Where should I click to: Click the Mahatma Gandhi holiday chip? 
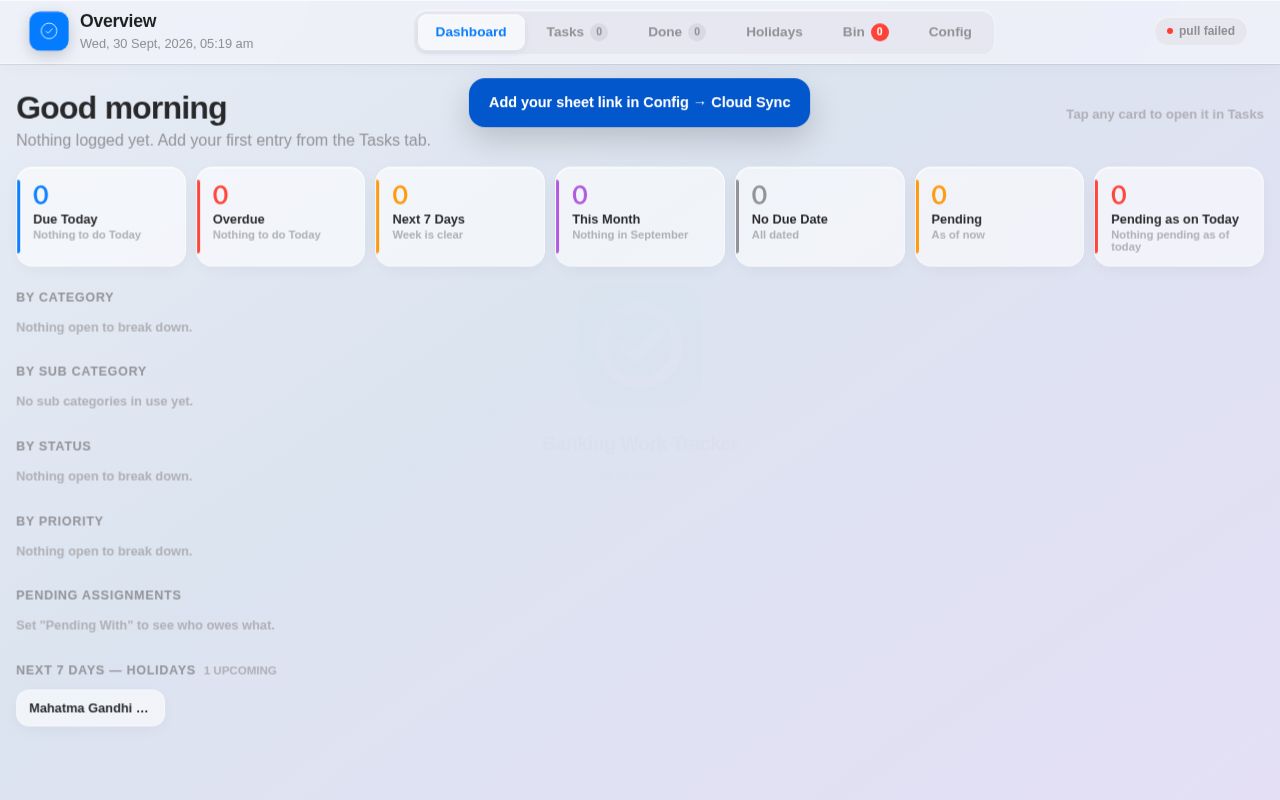(x=90, y=708)
